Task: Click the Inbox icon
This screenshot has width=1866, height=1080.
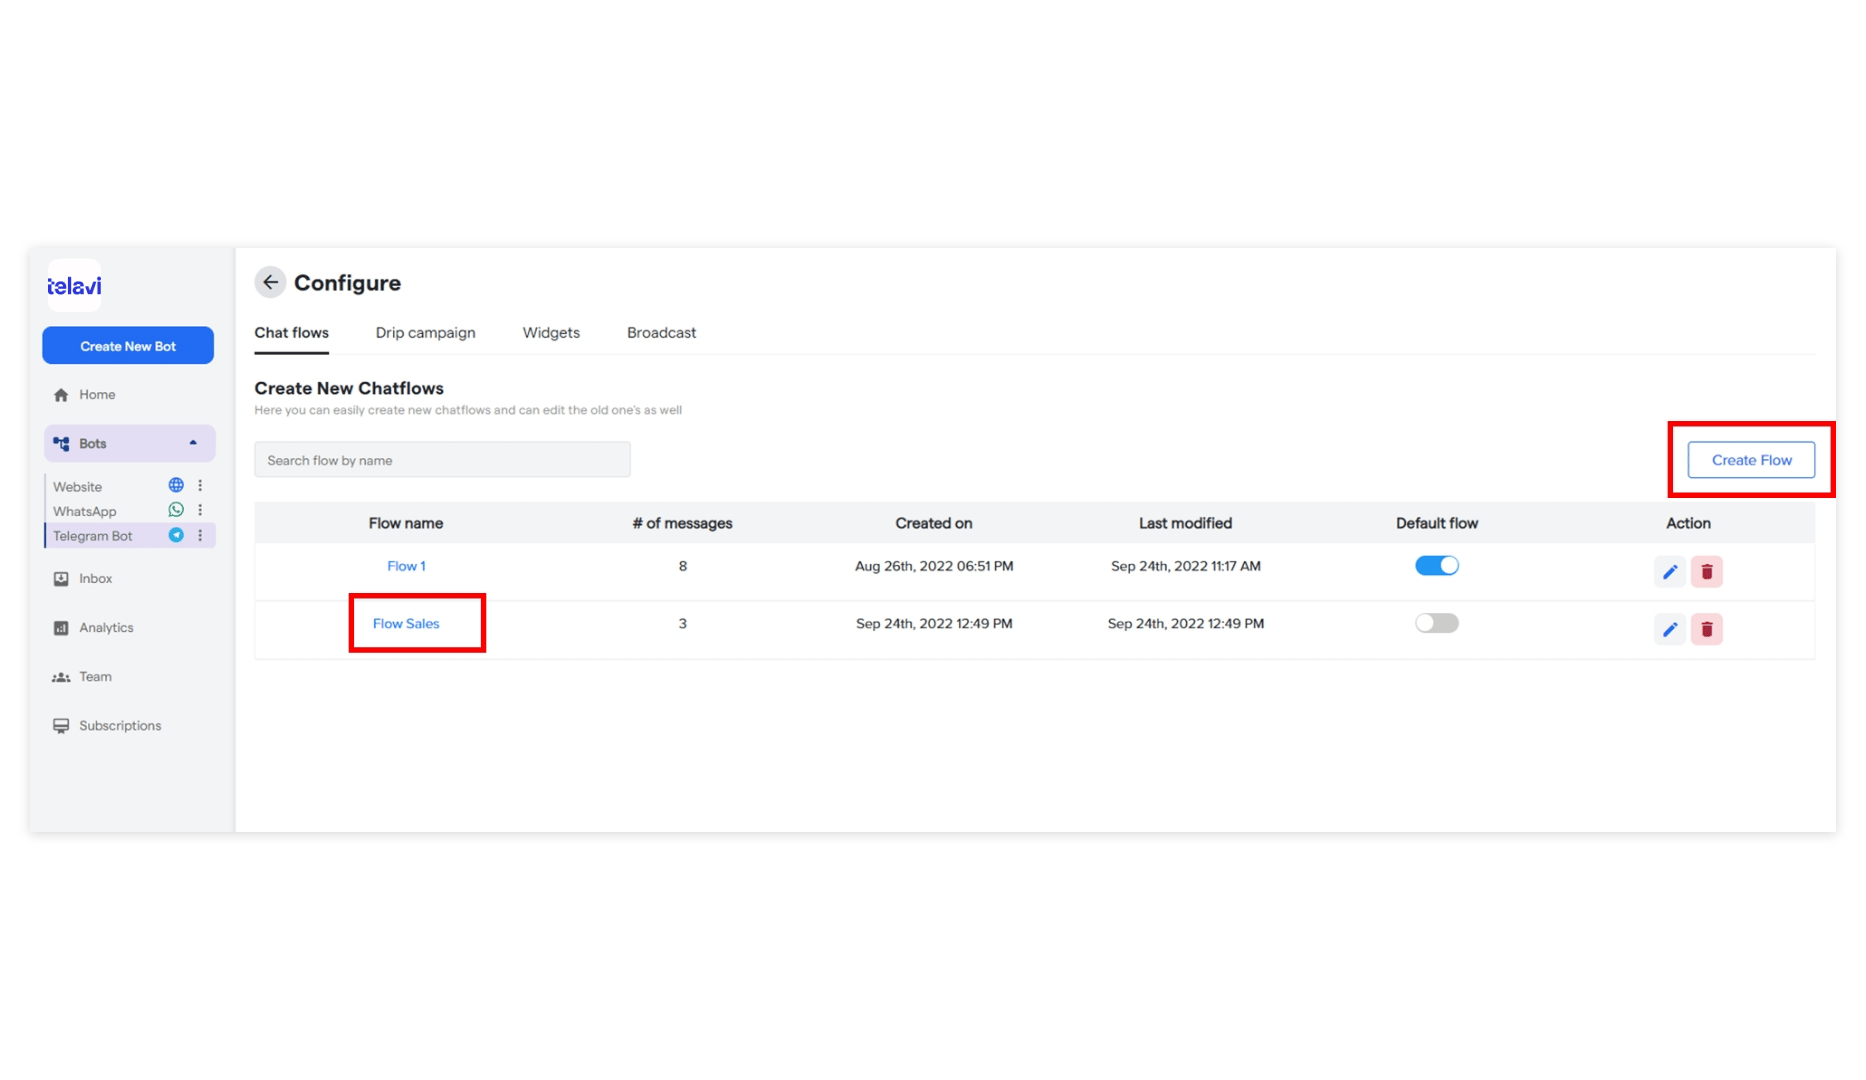Action: tap(61, 579)
